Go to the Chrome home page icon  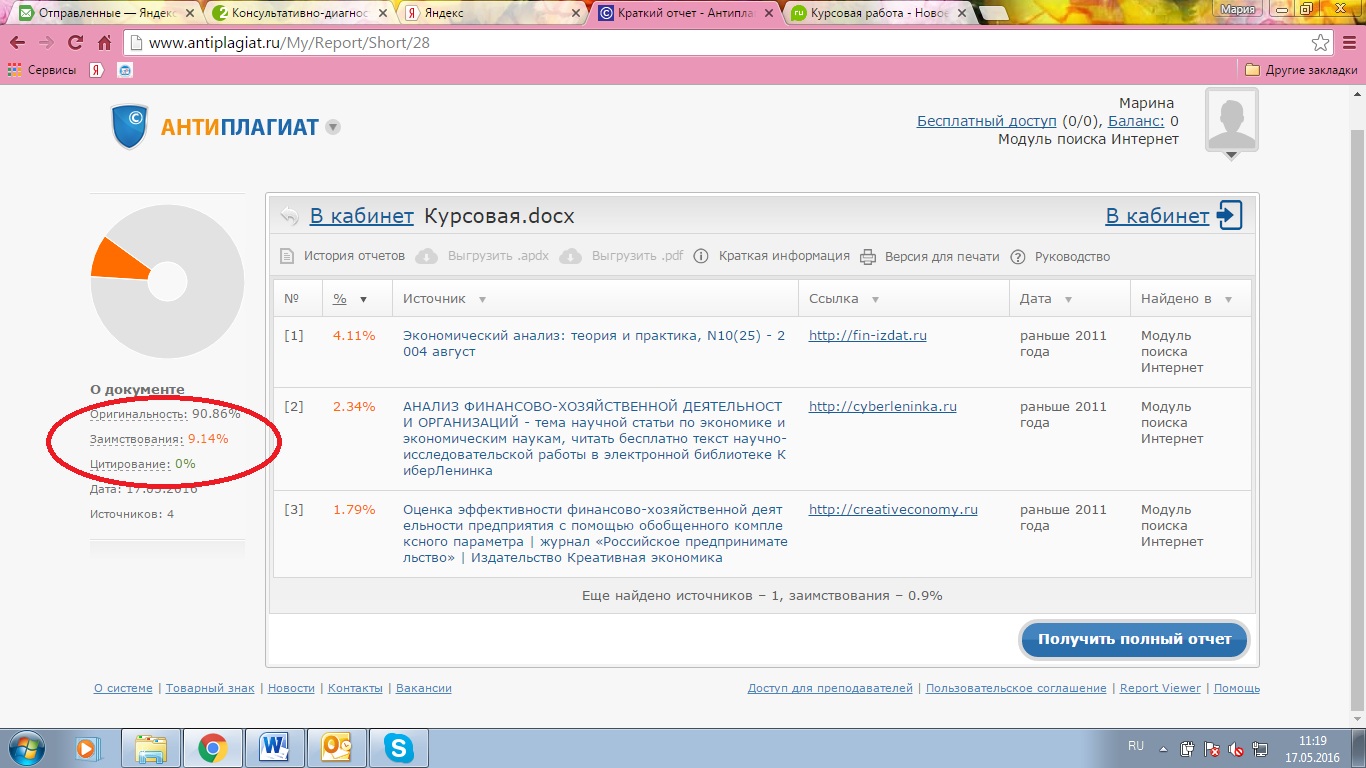pos(104,43)
